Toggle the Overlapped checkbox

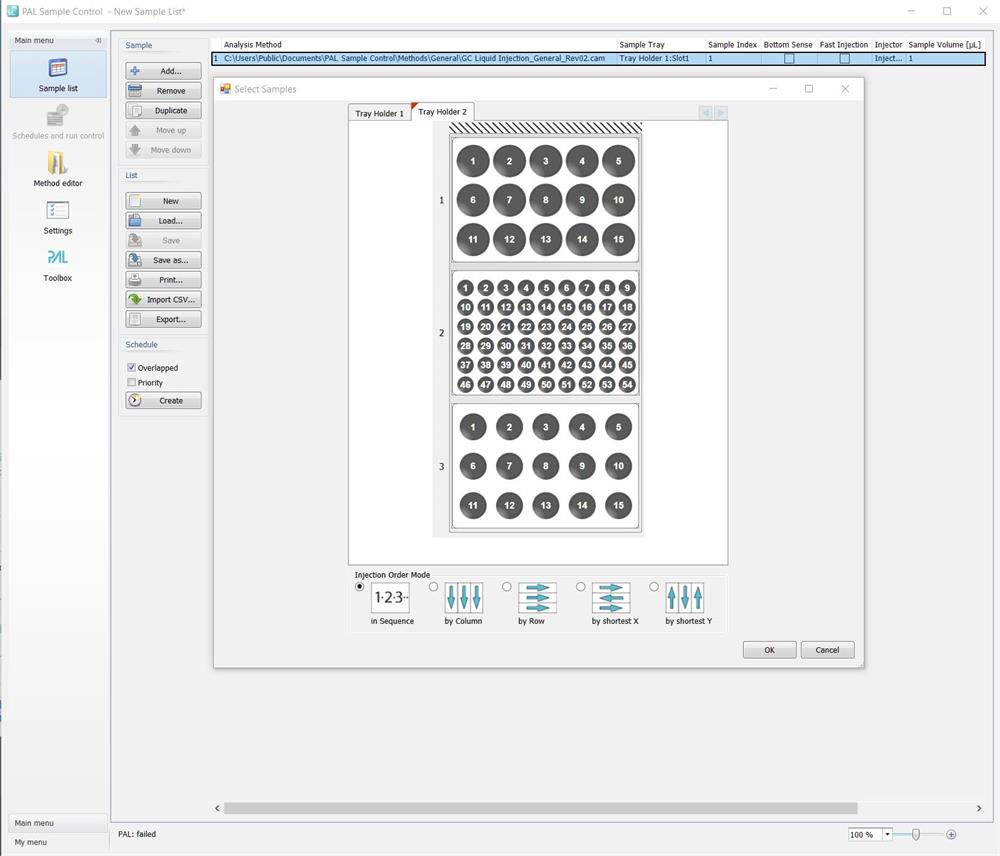pyautogui.click(x=132, y=368)
